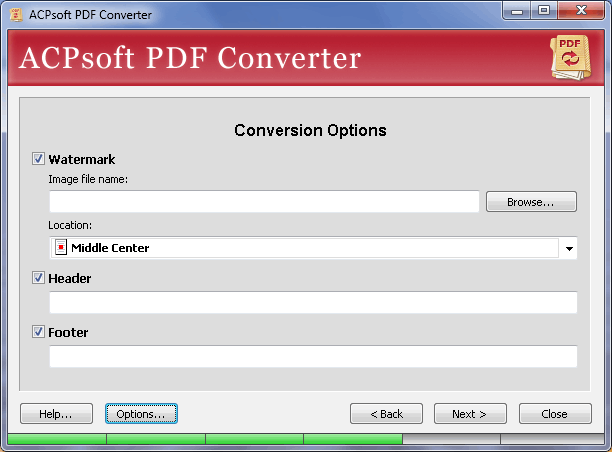The image size is (612, 452).
Task: Focus the Image file name field
Action: tap(264, 202)
